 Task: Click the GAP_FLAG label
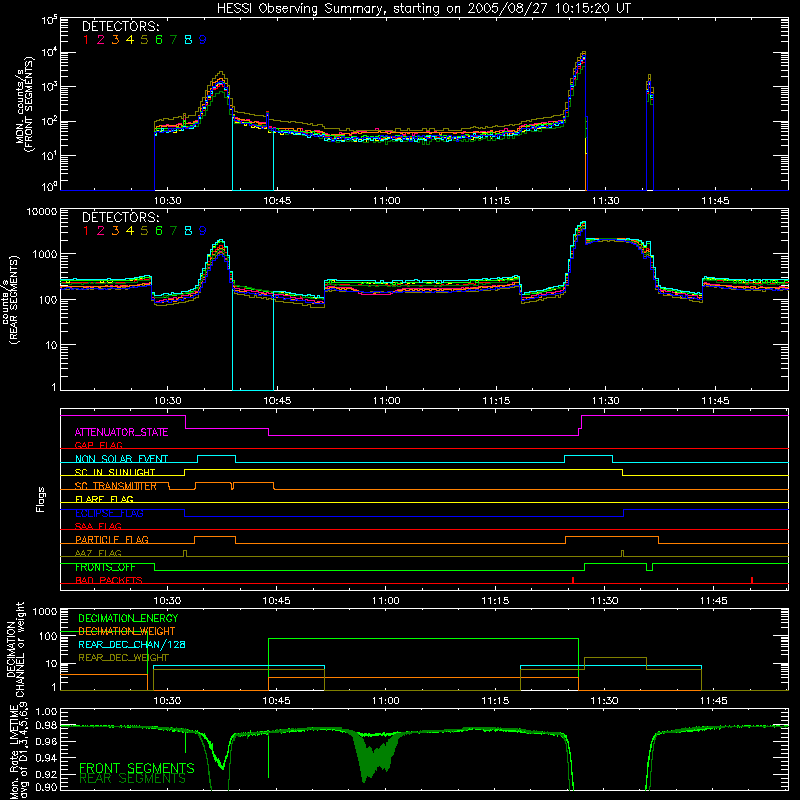pos(98,445)
